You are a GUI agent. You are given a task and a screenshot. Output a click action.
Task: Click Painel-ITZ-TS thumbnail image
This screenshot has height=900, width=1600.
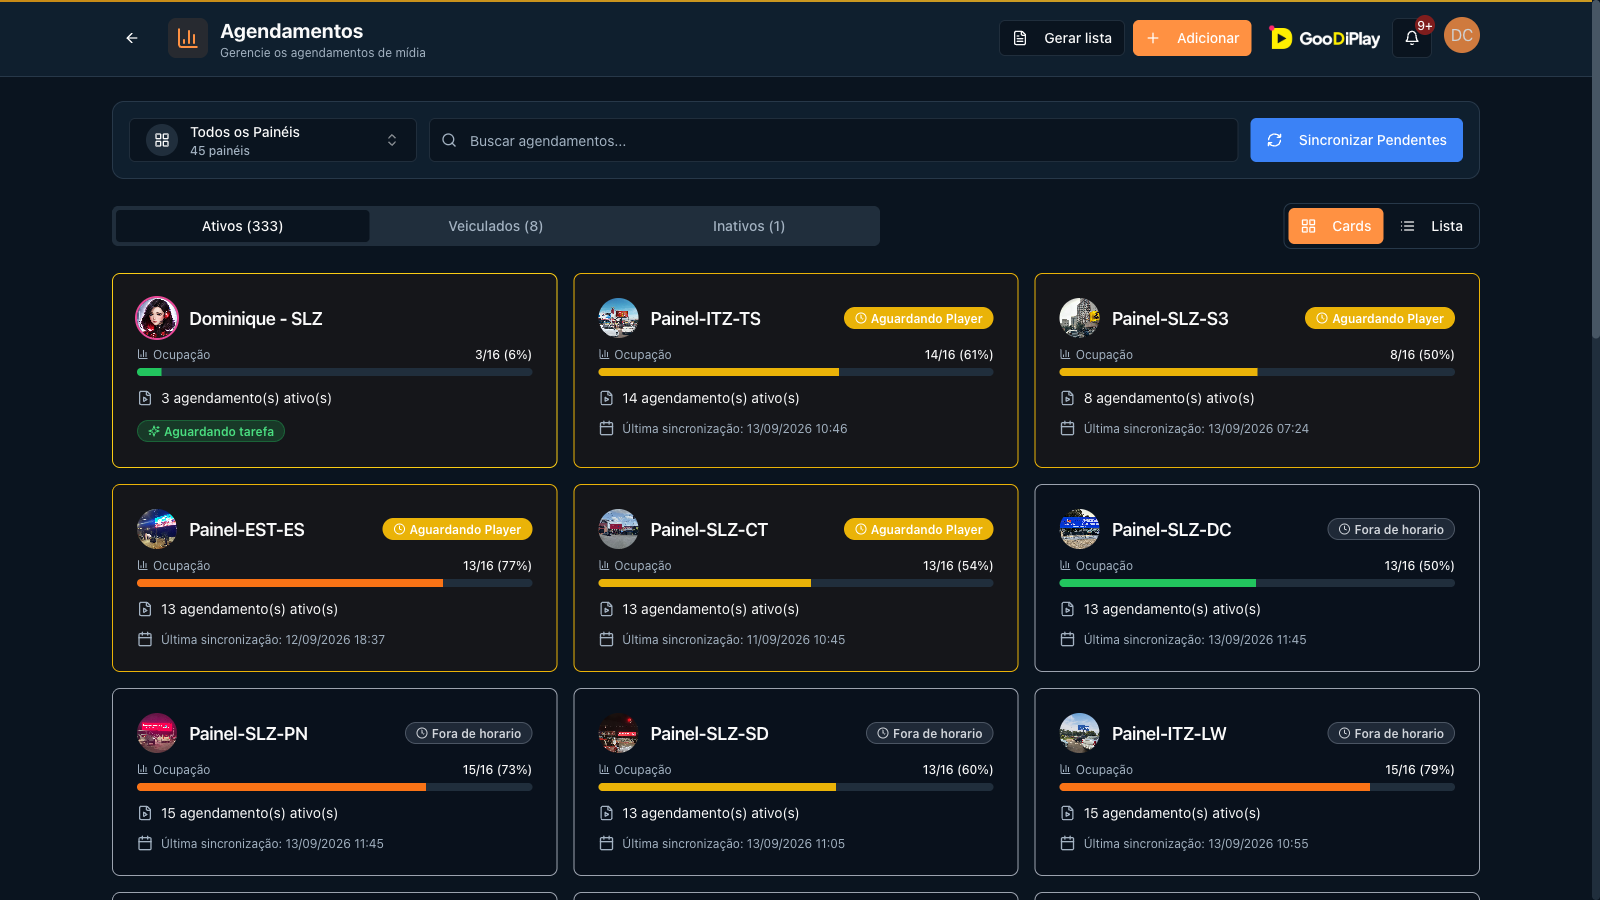(618, 318)
